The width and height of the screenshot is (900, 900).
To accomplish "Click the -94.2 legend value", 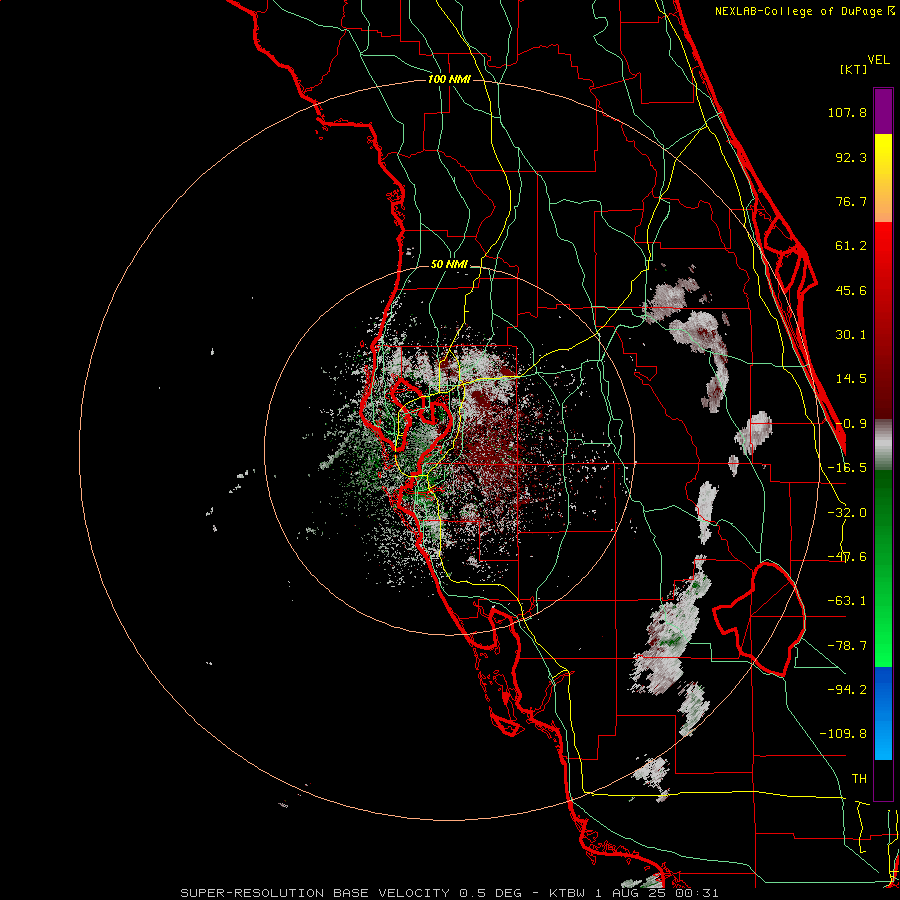I will (x=847, y=690).
